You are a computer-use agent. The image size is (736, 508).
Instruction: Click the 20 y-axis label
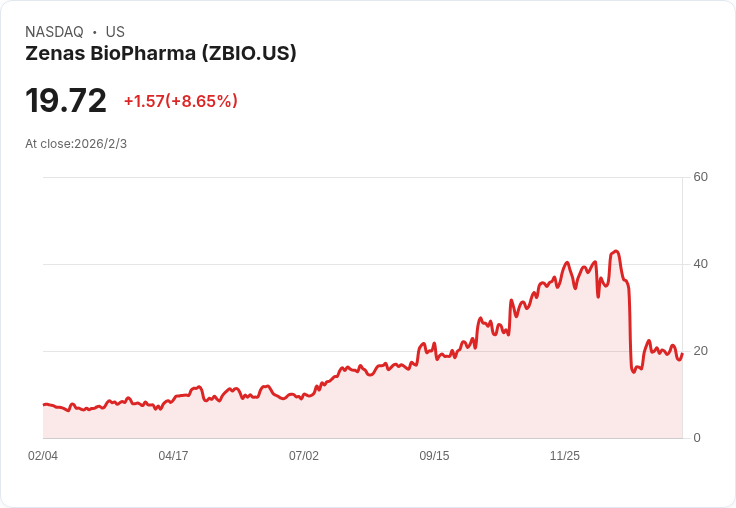coord(701,351)
